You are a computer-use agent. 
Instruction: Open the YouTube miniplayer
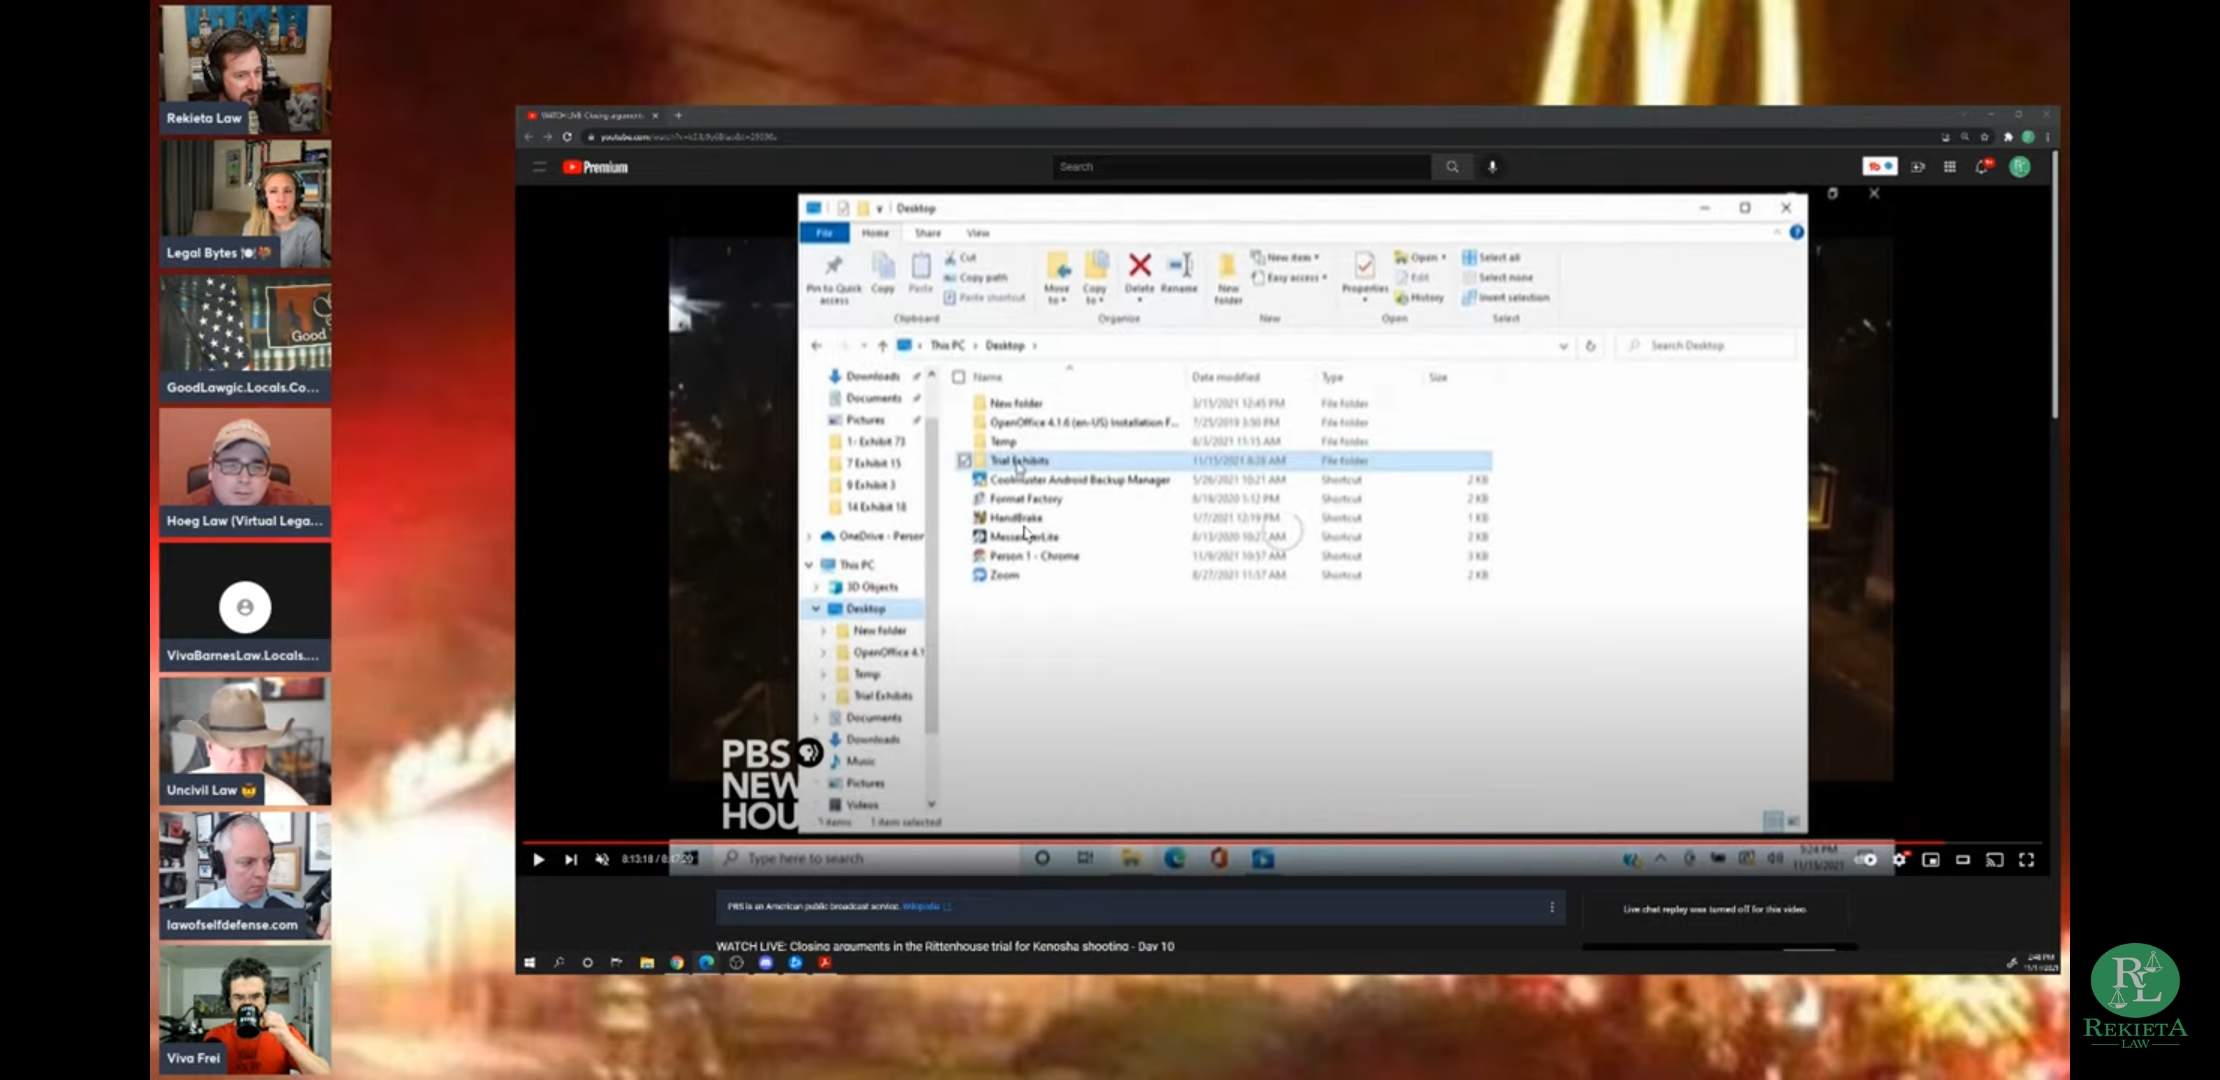[x=1931, y=859]
